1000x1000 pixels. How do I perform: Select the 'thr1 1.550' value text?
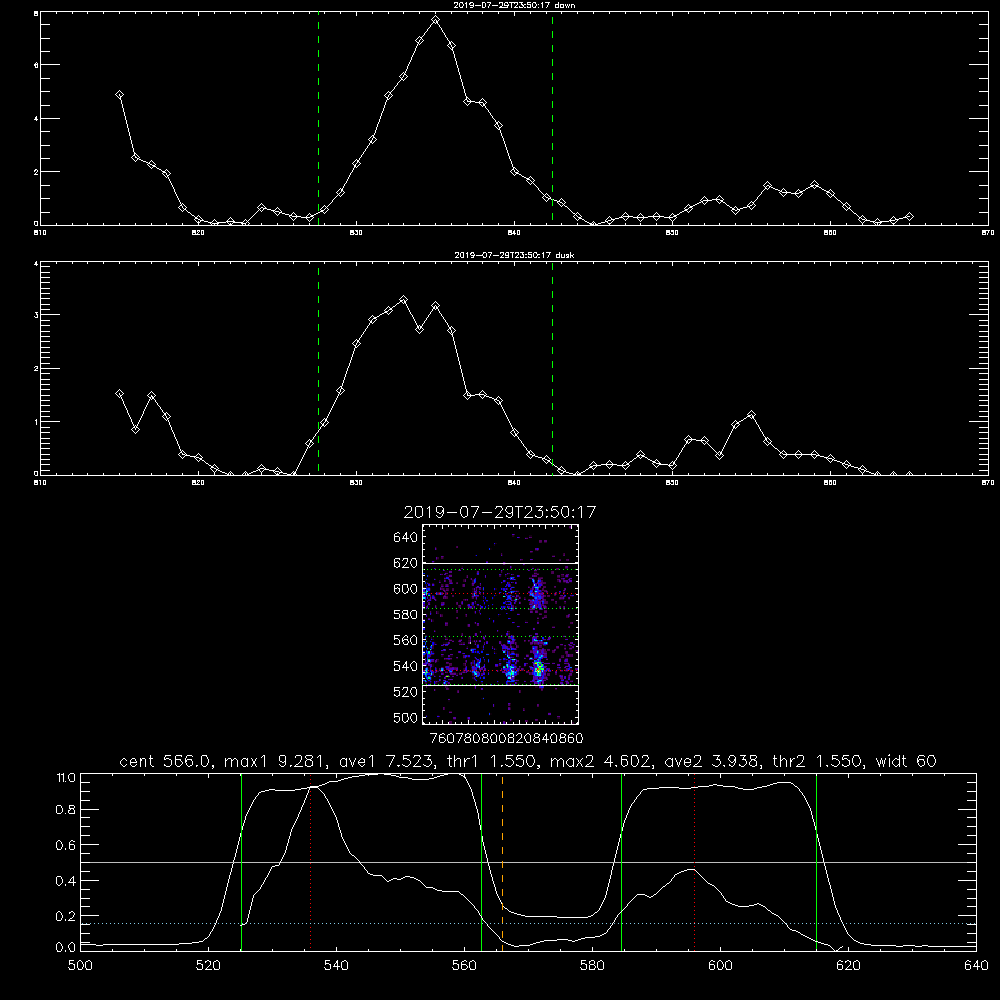tap(491, 761)
